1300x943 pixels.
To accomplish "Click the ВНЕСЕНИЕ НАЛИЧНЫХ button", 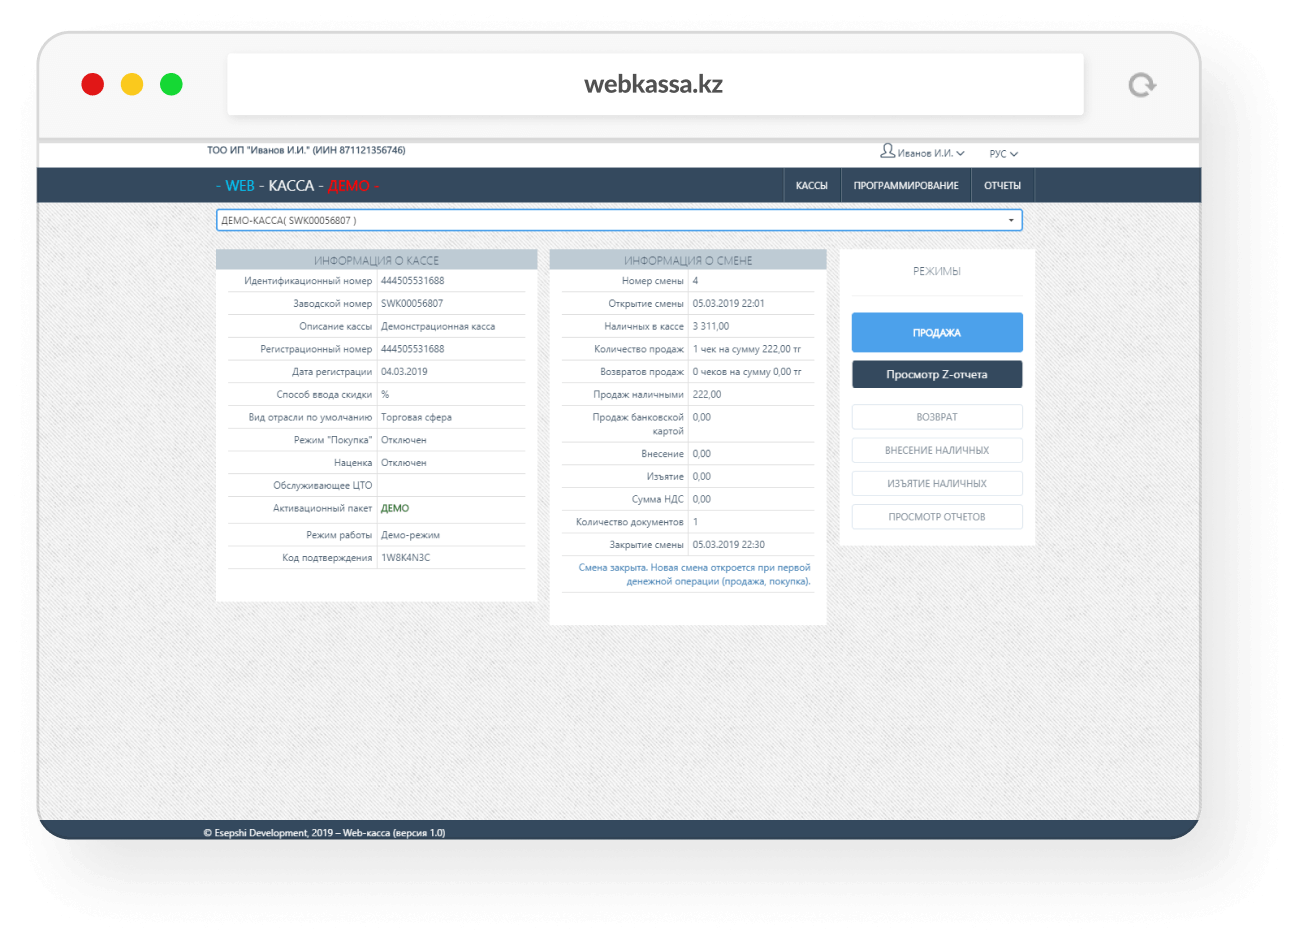I will 937,450.
